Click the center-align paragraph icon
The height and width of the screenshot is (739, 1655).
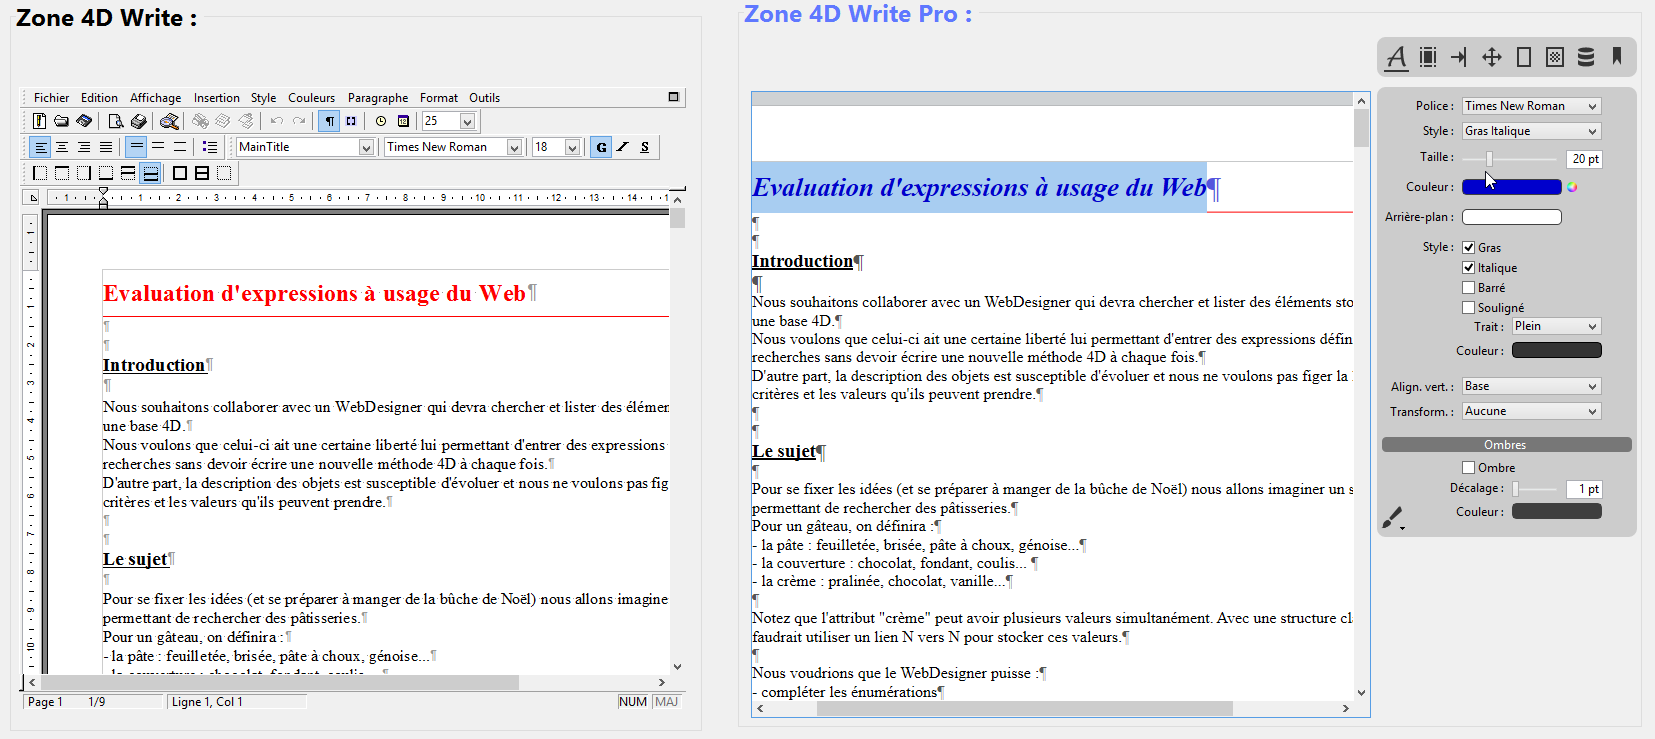(62, 147)
